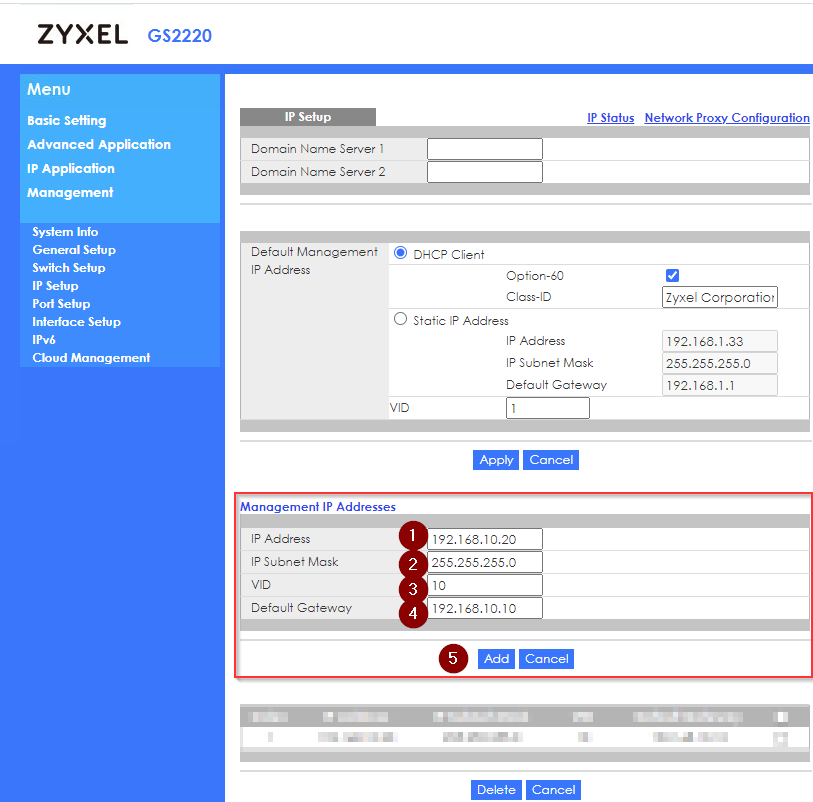Open the IP Status page
Viewport: 813px width, 802px height.
tap(610, 117)
